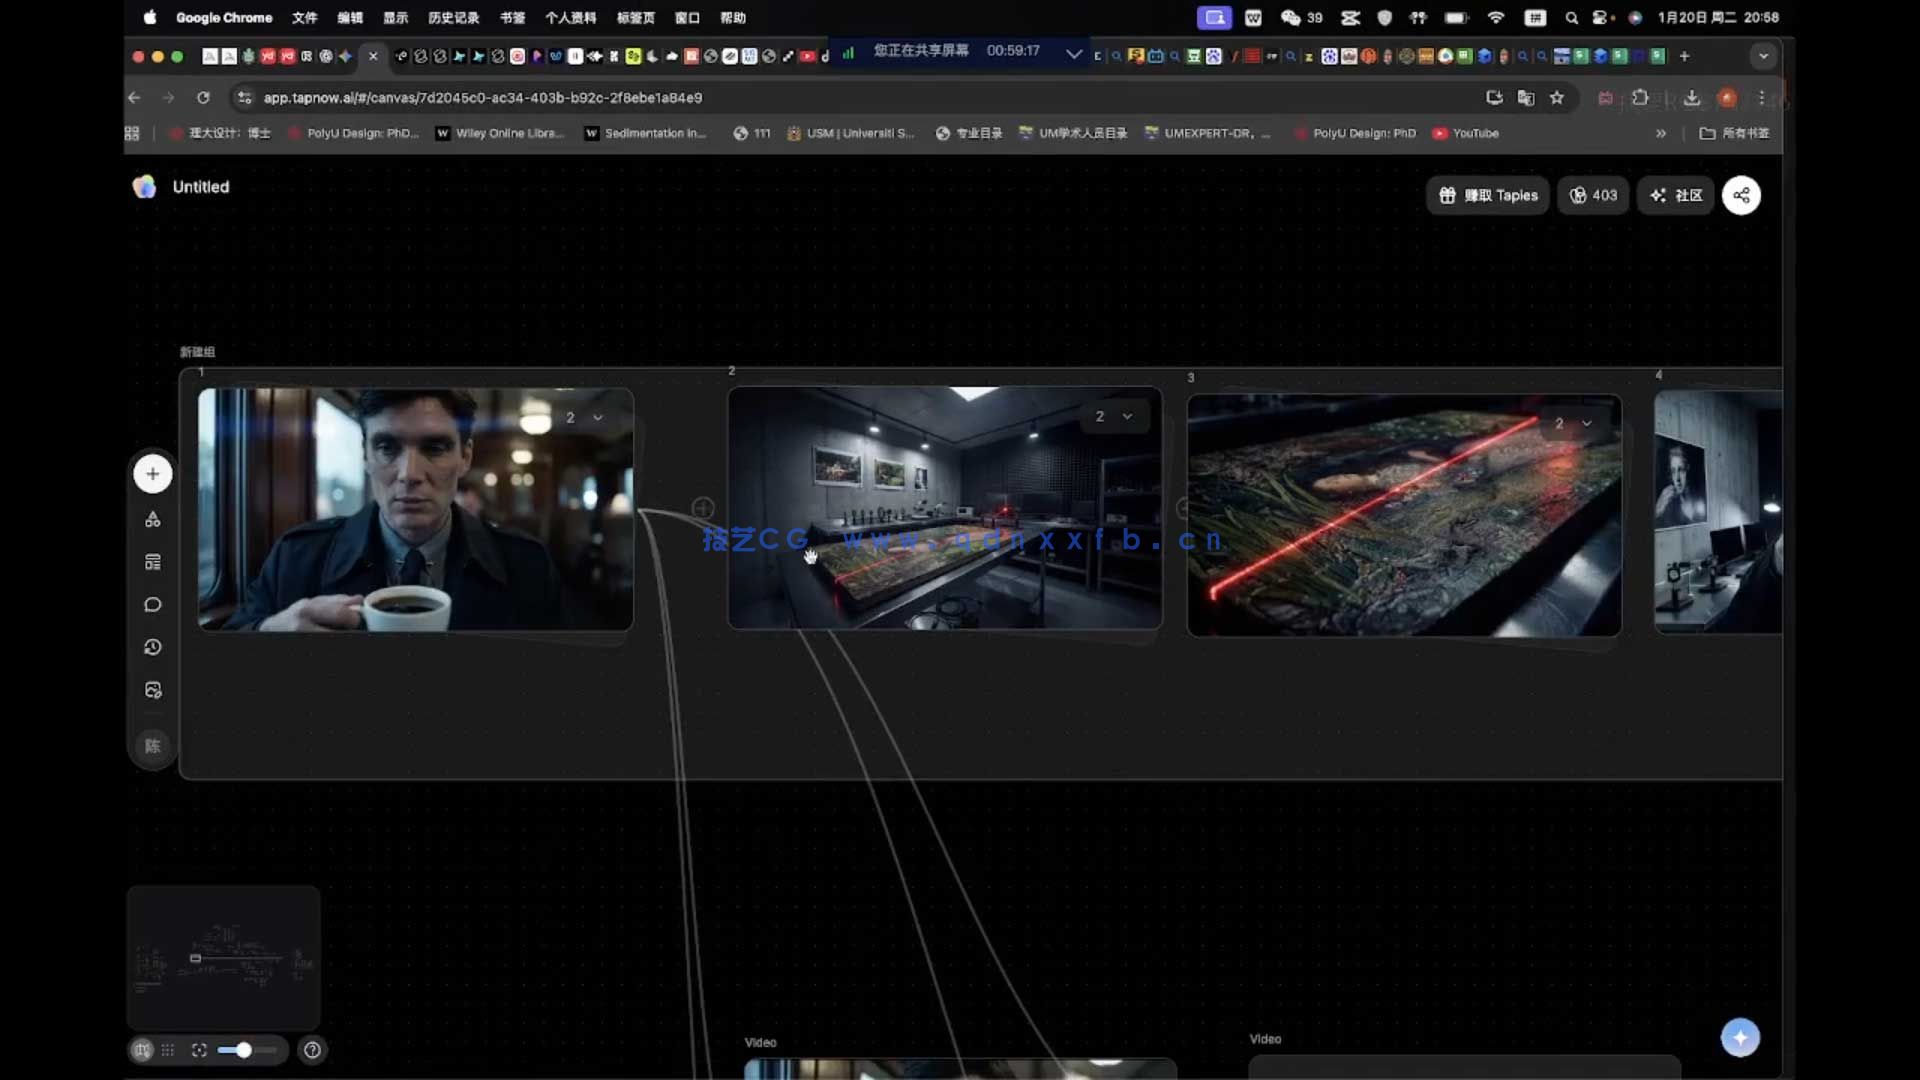Click the 社区 community button
The height and width of the screenshot is (1080, 1920).
click(1676, 195)
